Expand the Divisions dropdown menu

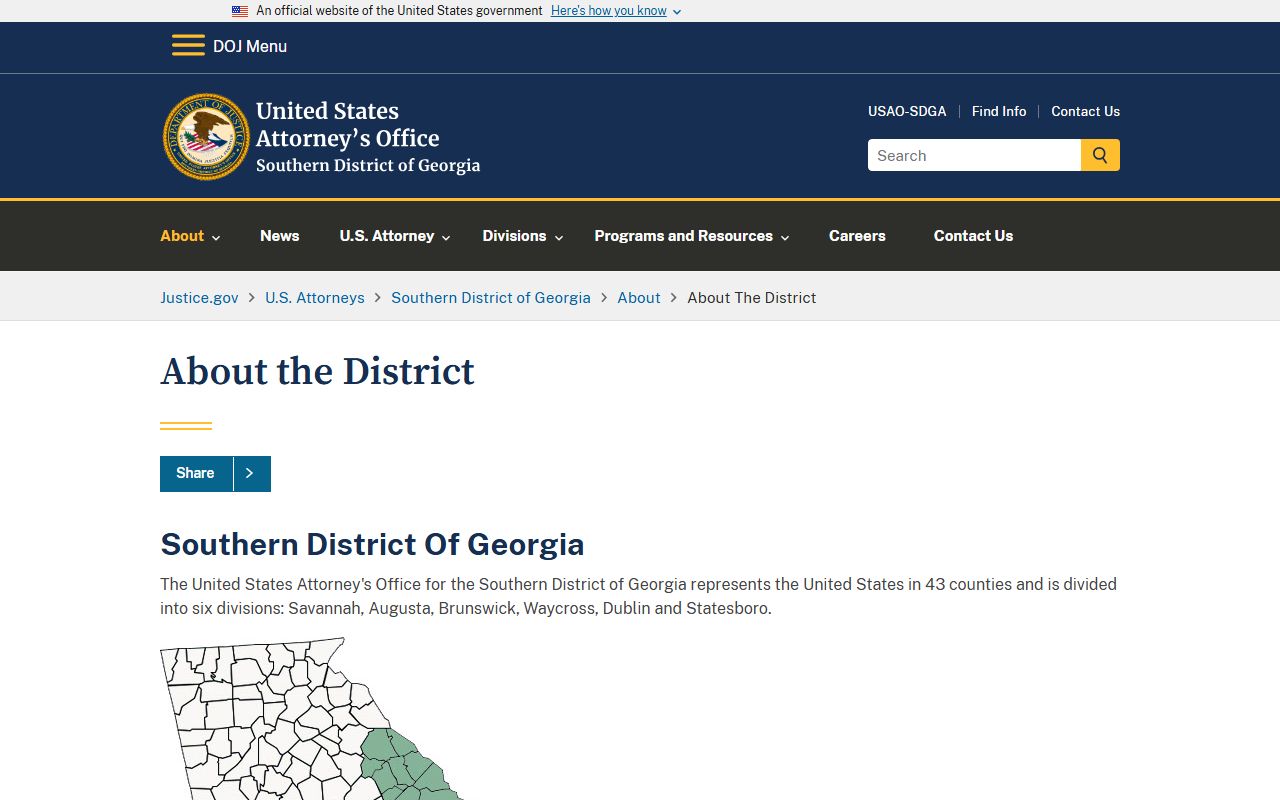pyautogui.click(x=523, y=236)
